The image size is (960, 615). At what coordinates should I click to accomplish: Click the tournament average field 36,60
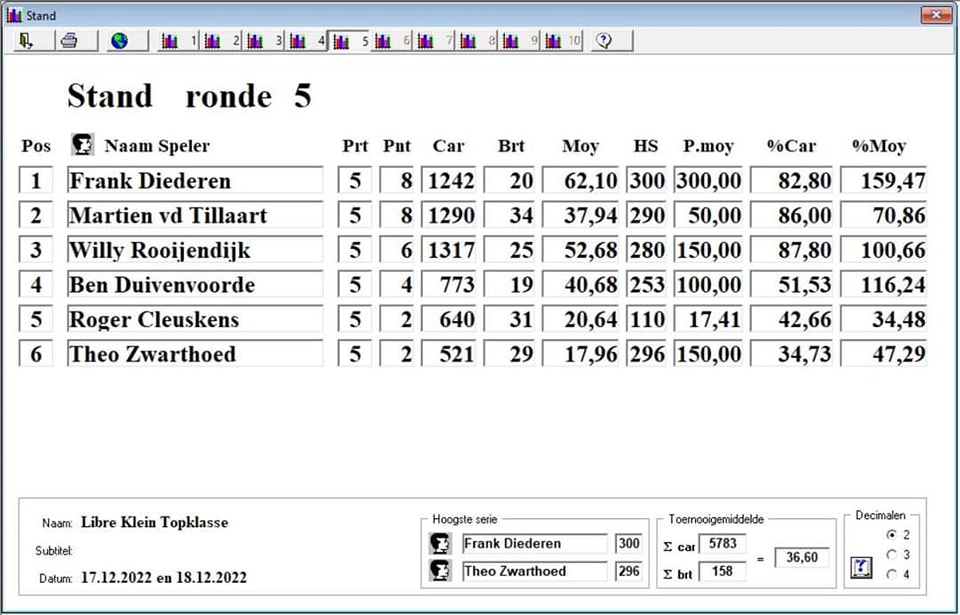[803, 558]
